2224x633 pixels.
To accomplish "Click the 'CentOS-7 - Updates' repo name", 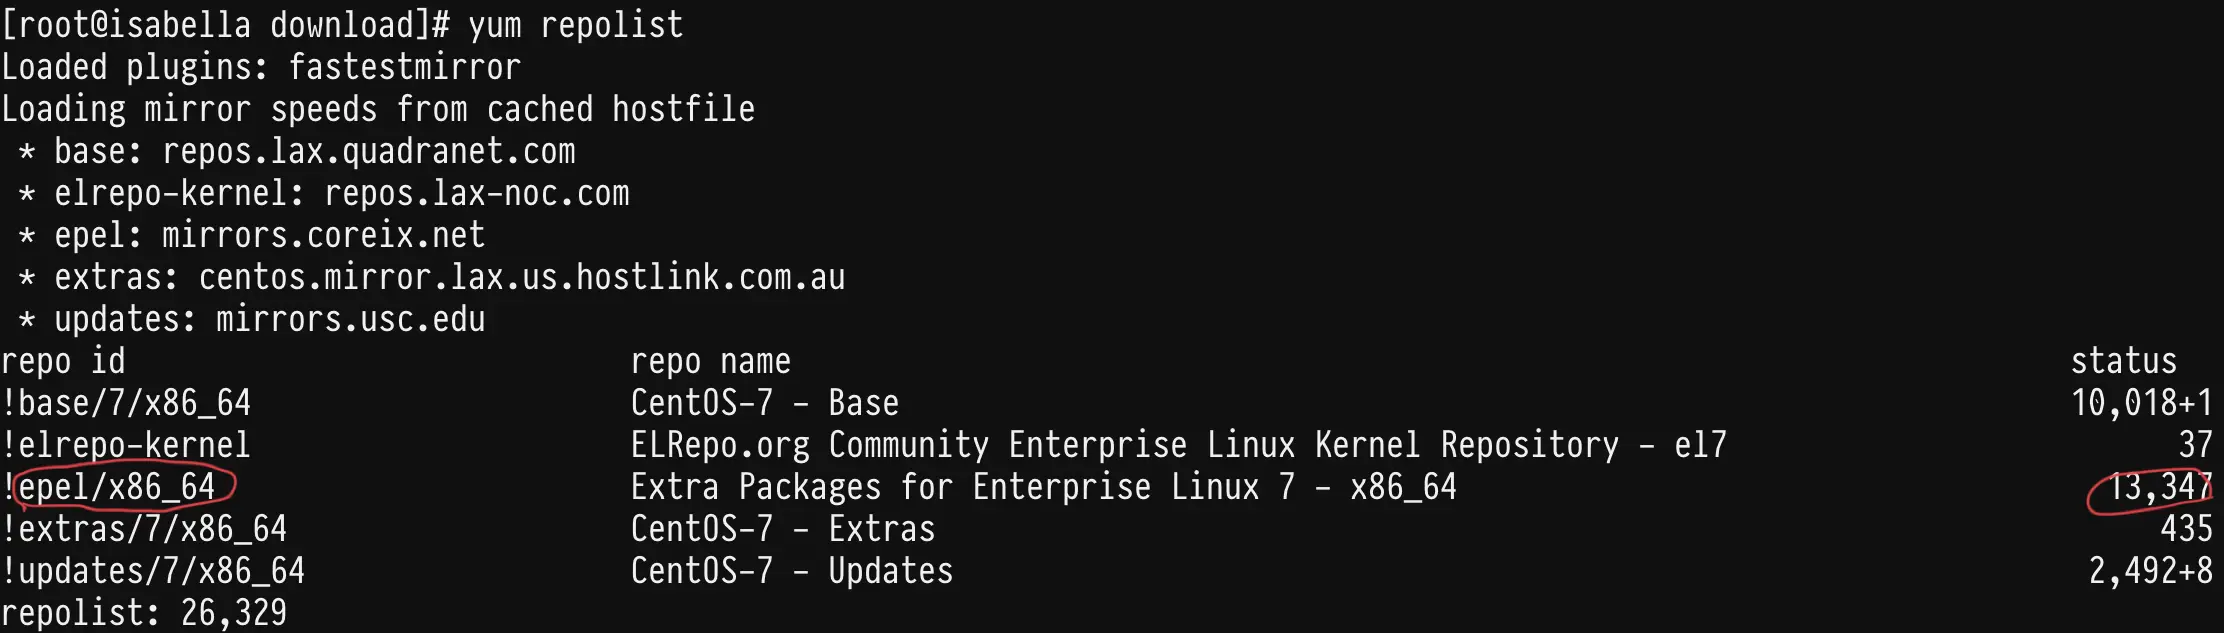I will pos(792,571).
